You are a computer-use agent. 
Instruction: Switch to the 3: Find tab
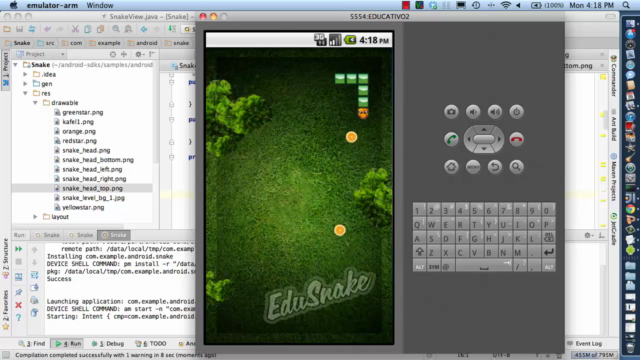point(32,344)
